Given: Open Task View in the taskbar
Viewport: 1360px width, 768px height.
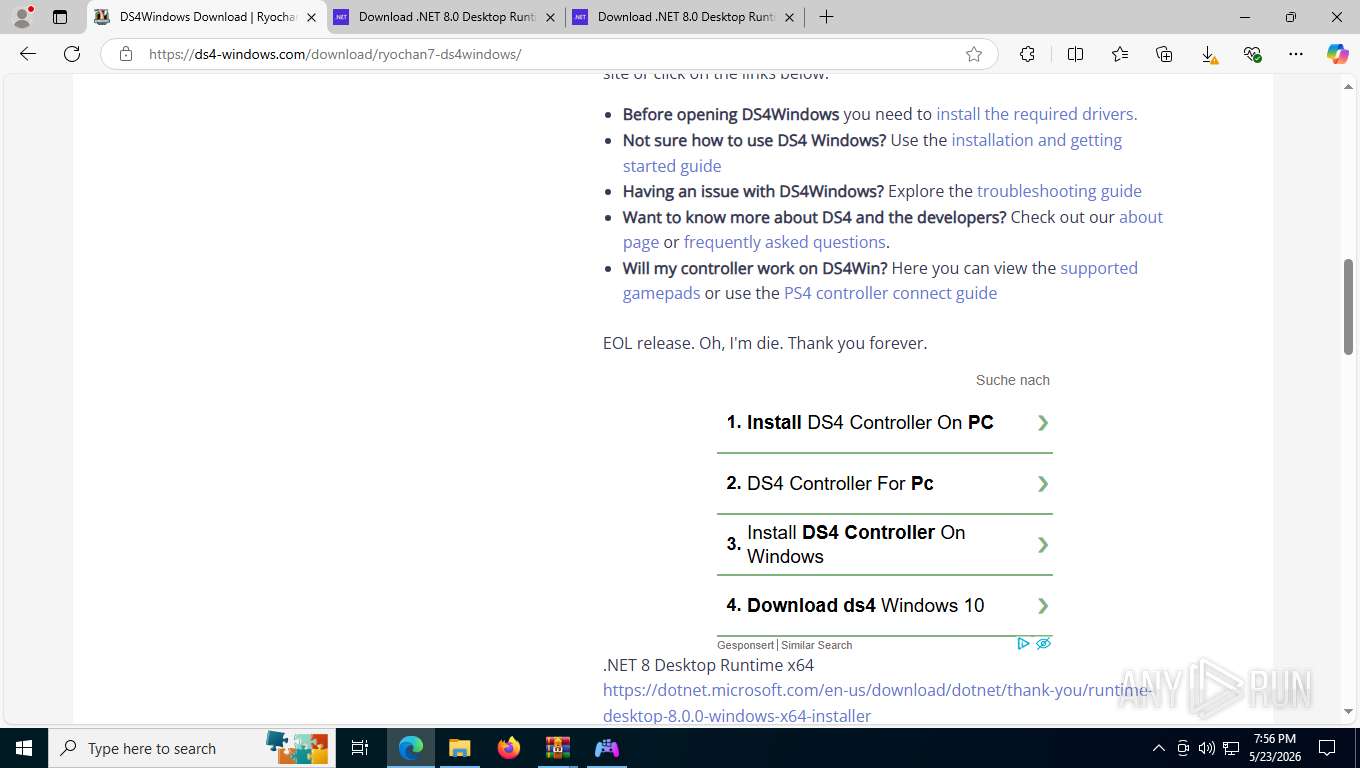Looking at the screenshot, I should pos(360,748).
